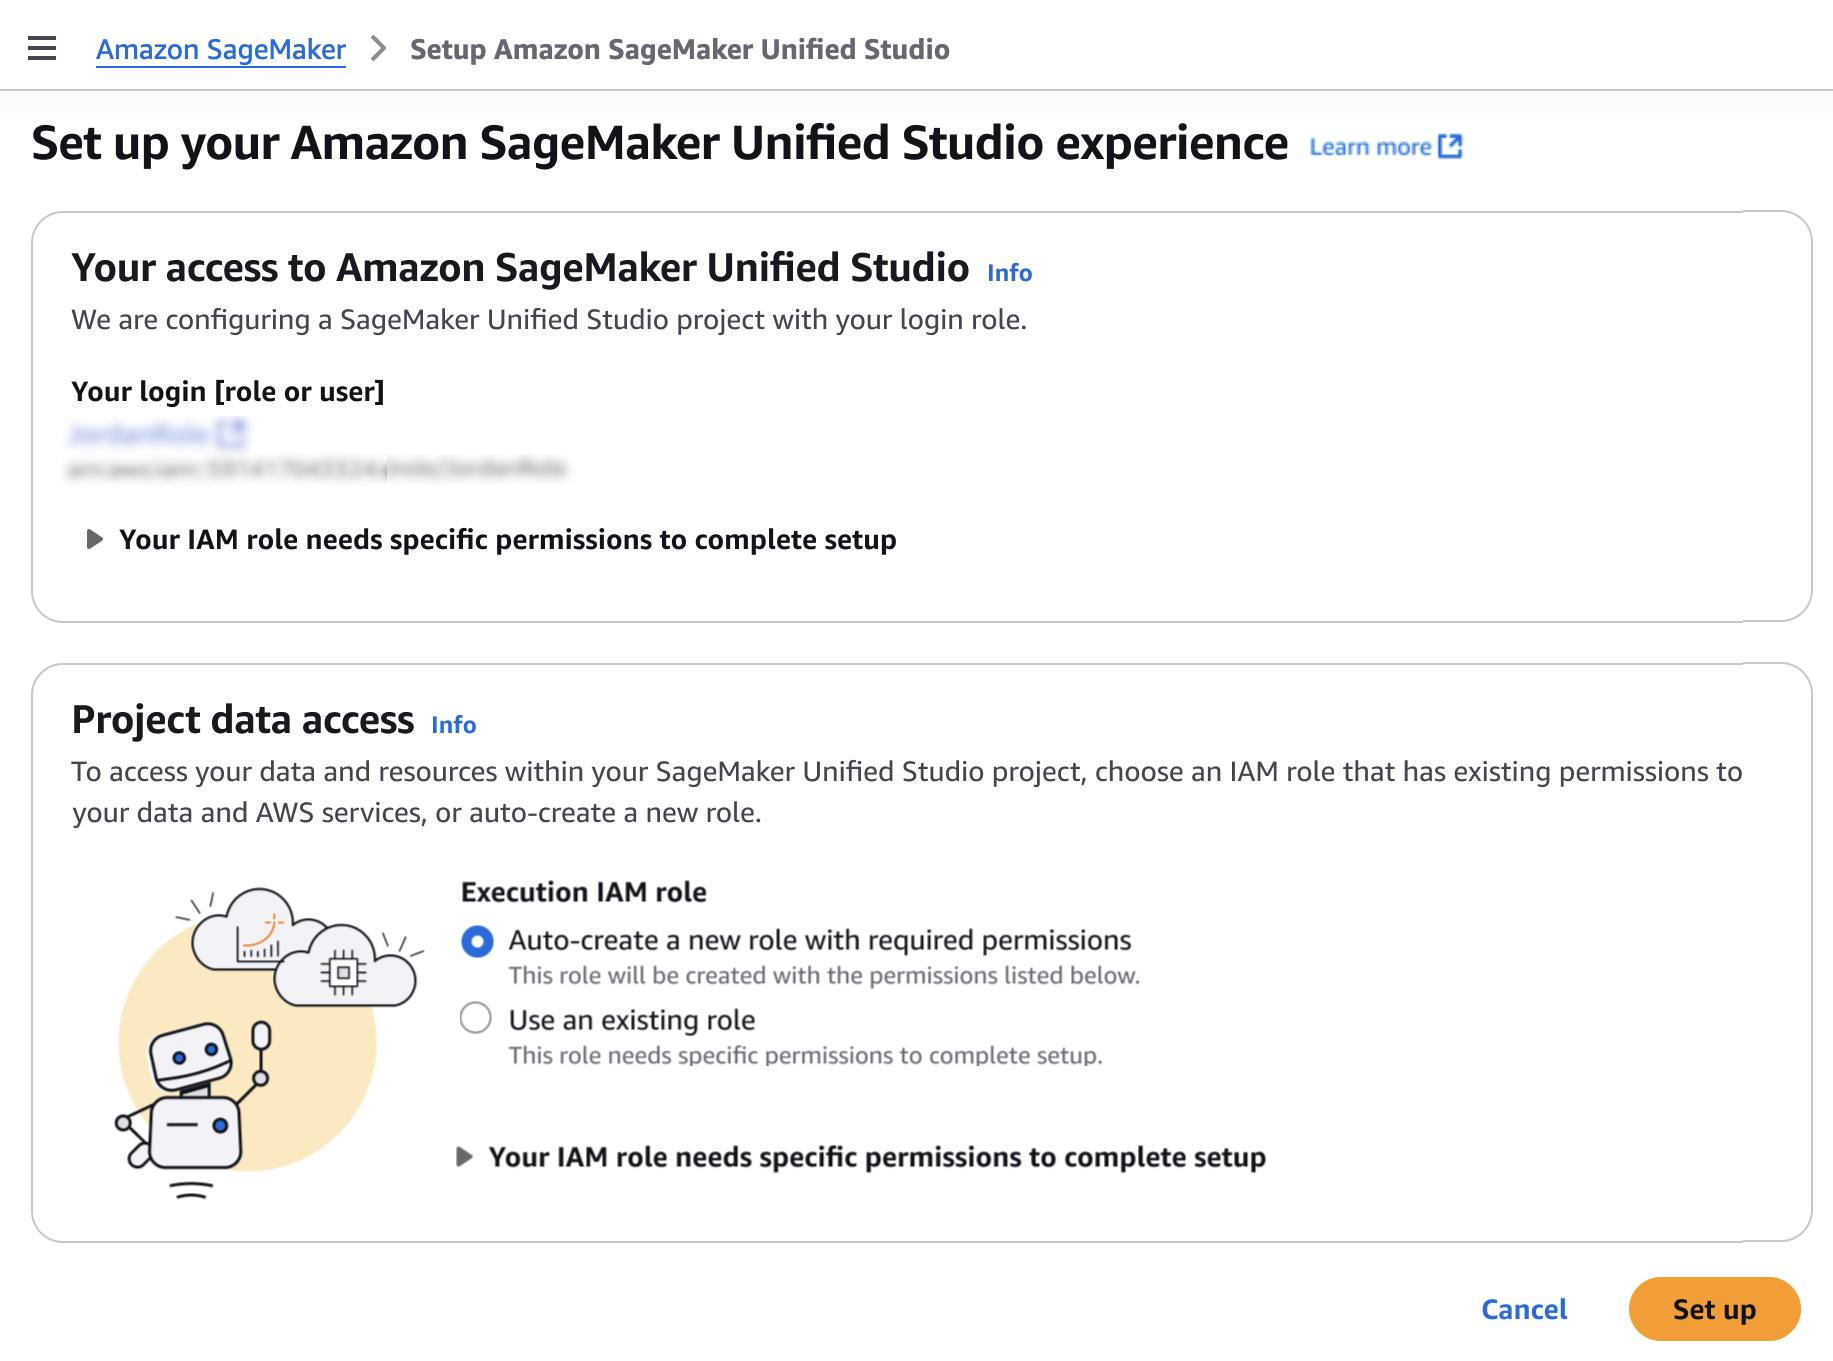This screenshot has width=1833, height=1361.
Task: Click the Learn more external link icon
Action: pos(1450,146)
